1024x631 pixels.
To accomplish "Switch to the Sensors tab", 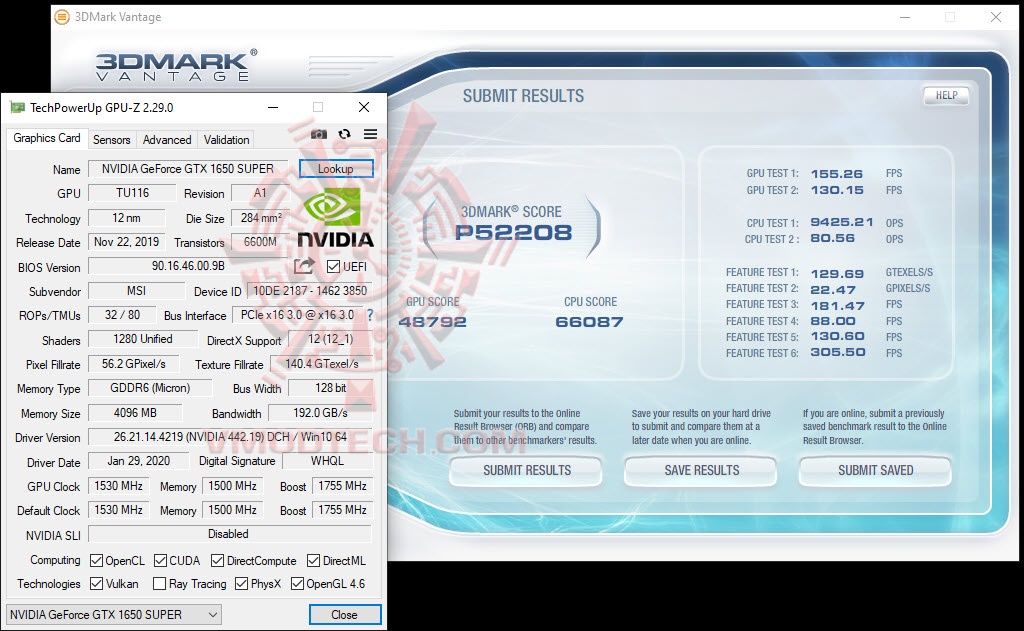I will coord(112,140).
